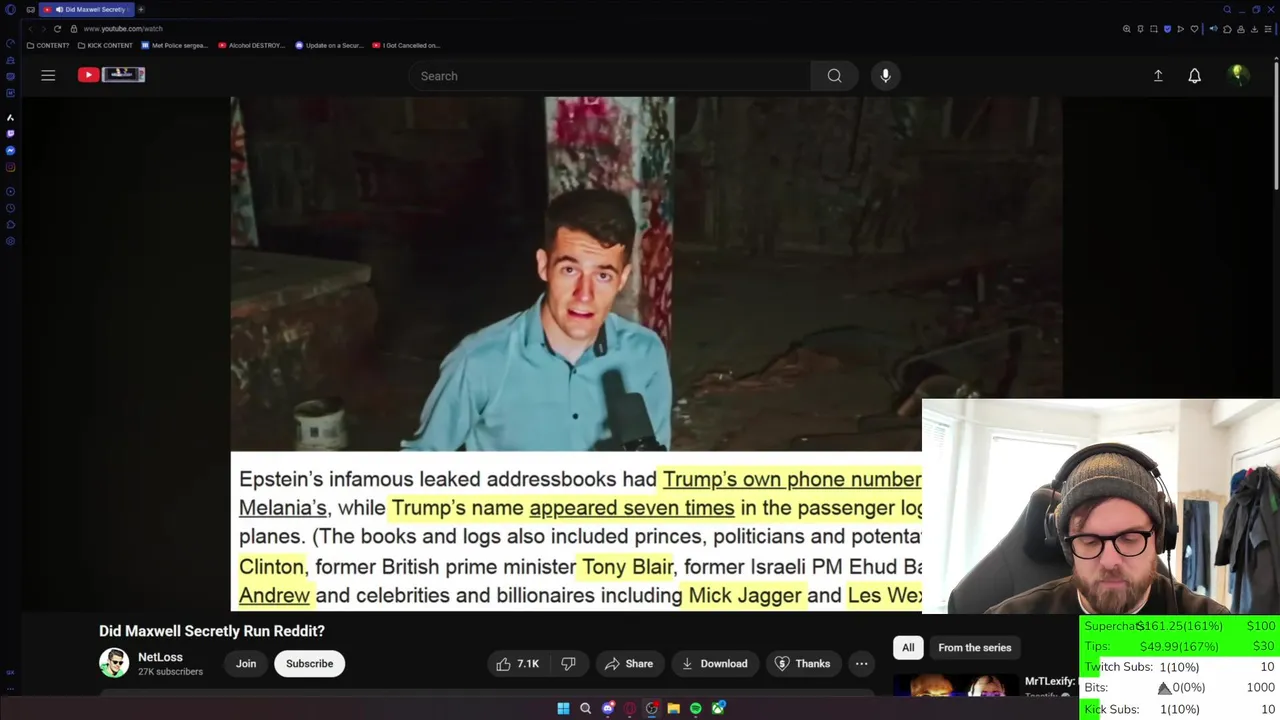Viewport: 1280px width, 720px height.
Task: Open sidebar player icon
Action: (x=10, y=191)
